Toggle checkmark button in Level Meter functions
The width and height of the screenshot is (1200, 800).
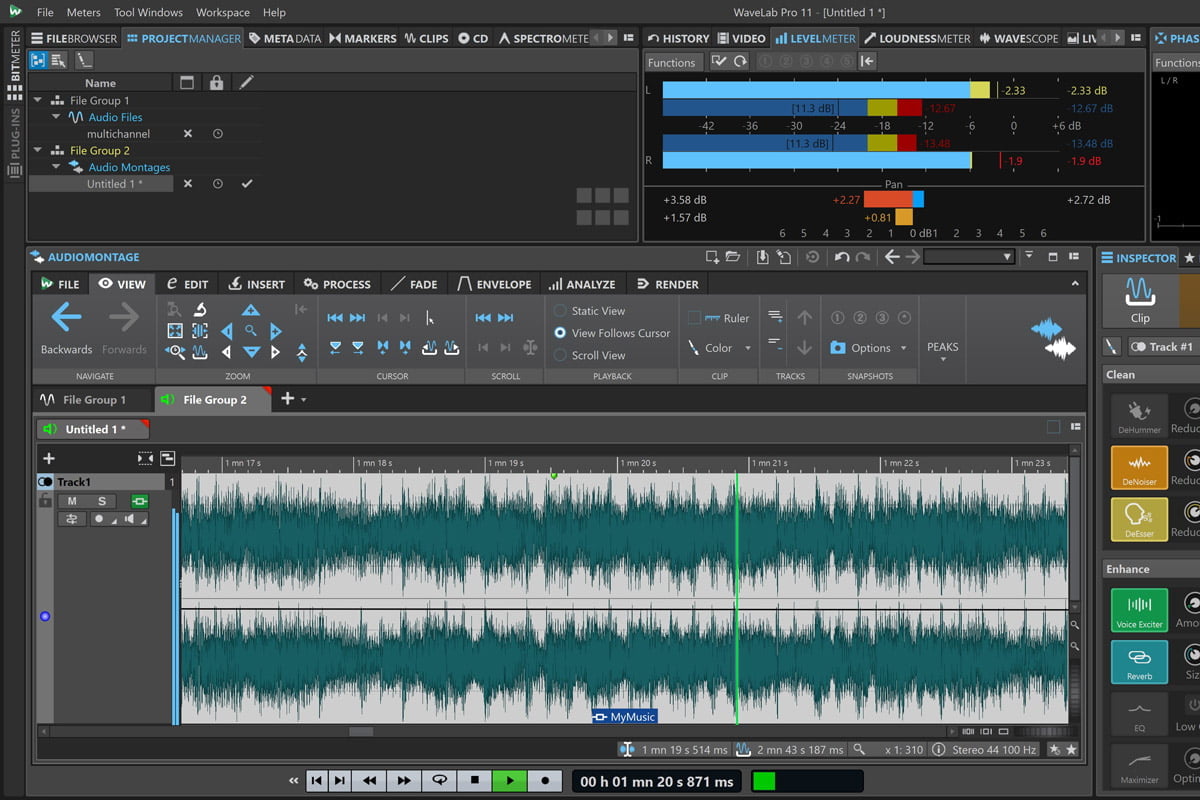tap(719, 61)
